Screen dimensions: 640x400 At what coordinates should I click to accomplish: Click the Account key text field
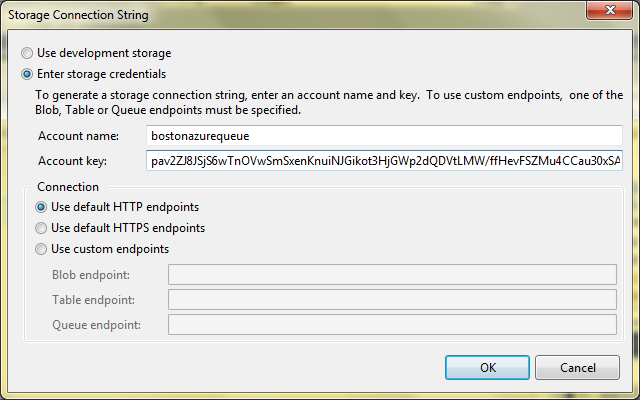[384, 160]
